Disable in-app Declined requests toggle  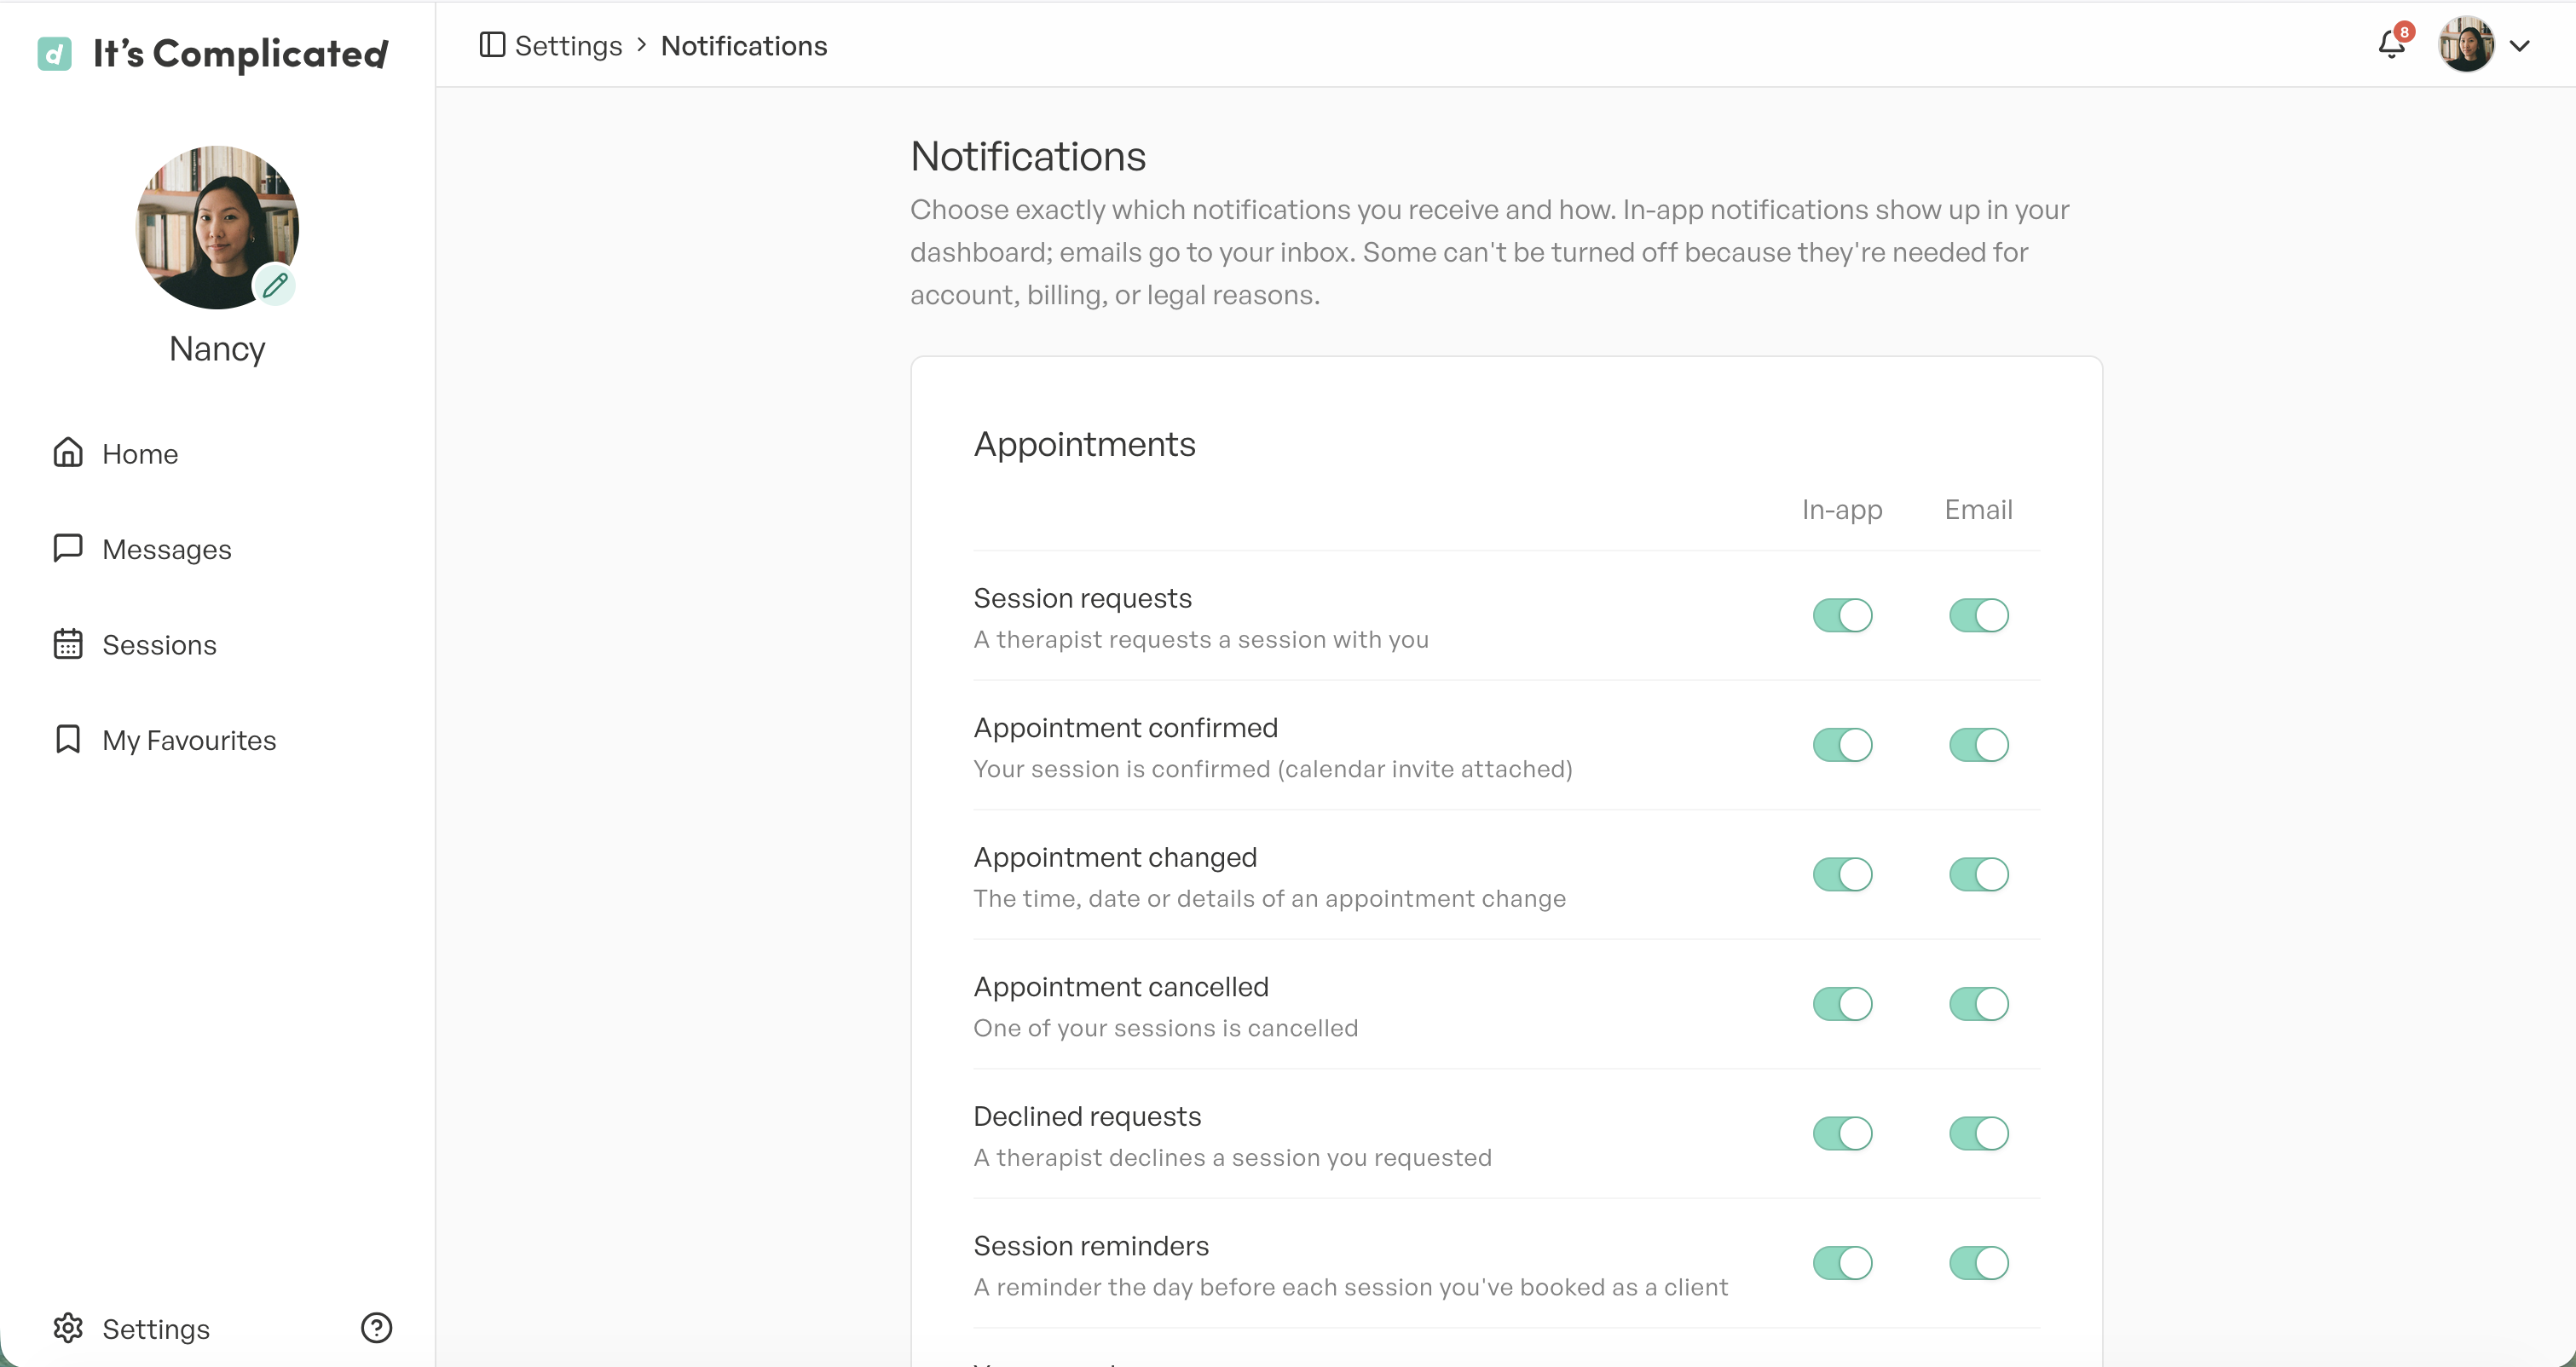1842,1133
